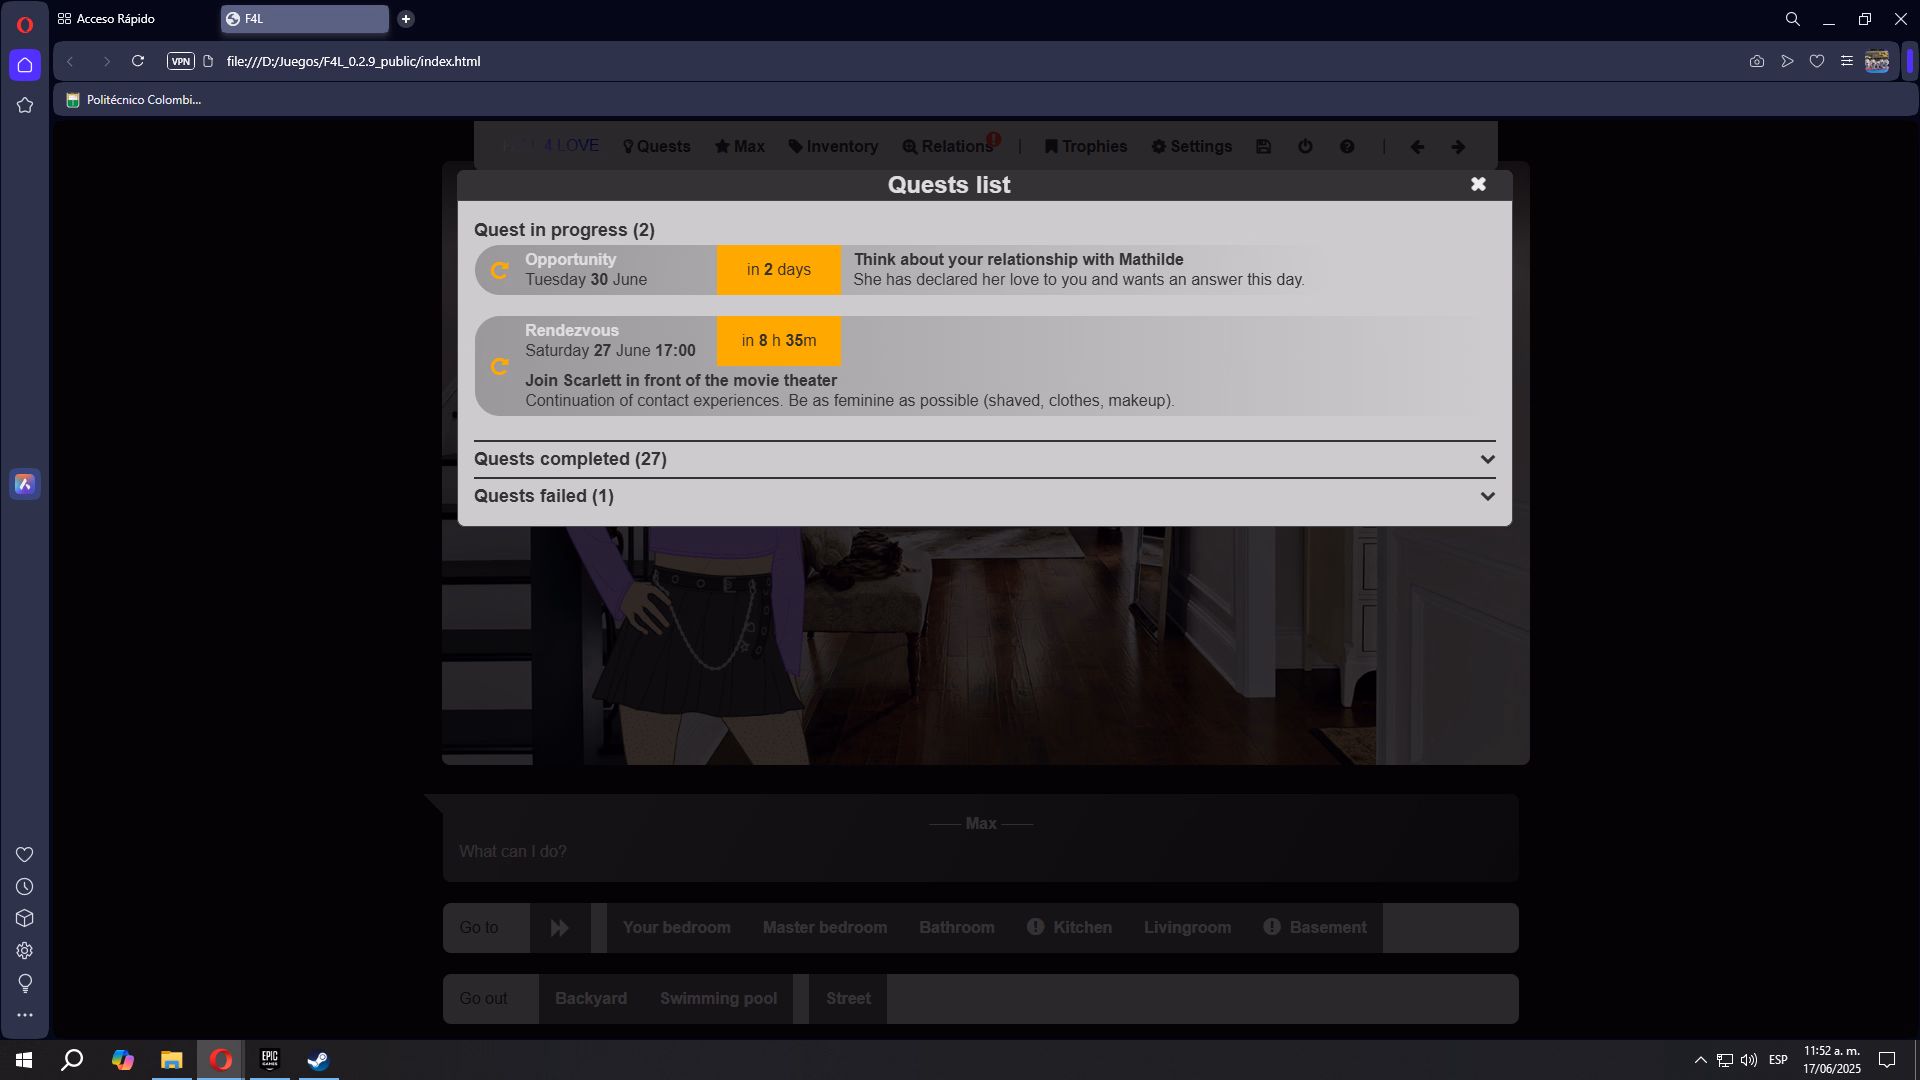Close the Quests list dialog
Image resolution: width=1920 pixels, height=1080 pixels.
click(x=1478, y=184)
